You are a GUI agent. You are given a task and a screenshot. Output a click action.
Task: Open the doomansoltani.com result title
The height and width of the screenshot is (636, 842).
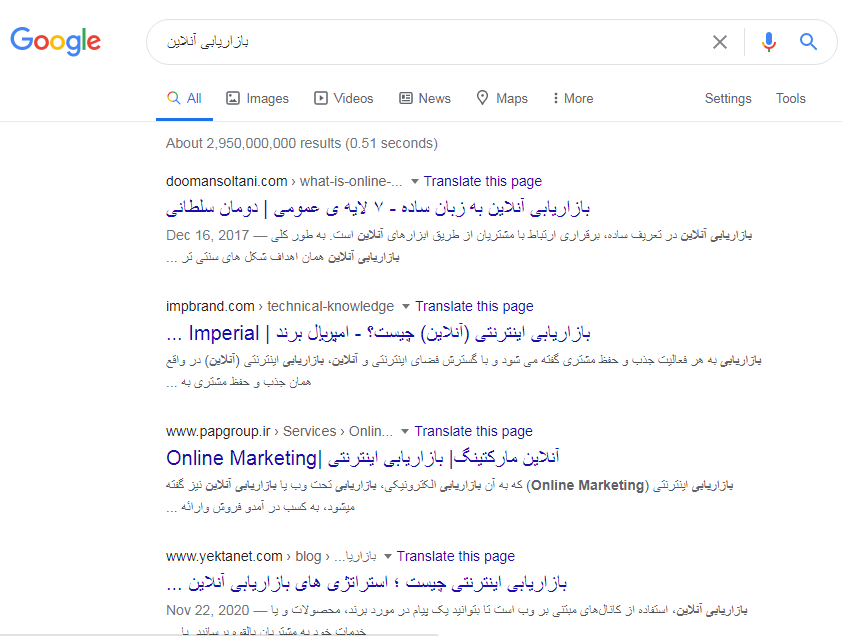click(x=378, y=208)
